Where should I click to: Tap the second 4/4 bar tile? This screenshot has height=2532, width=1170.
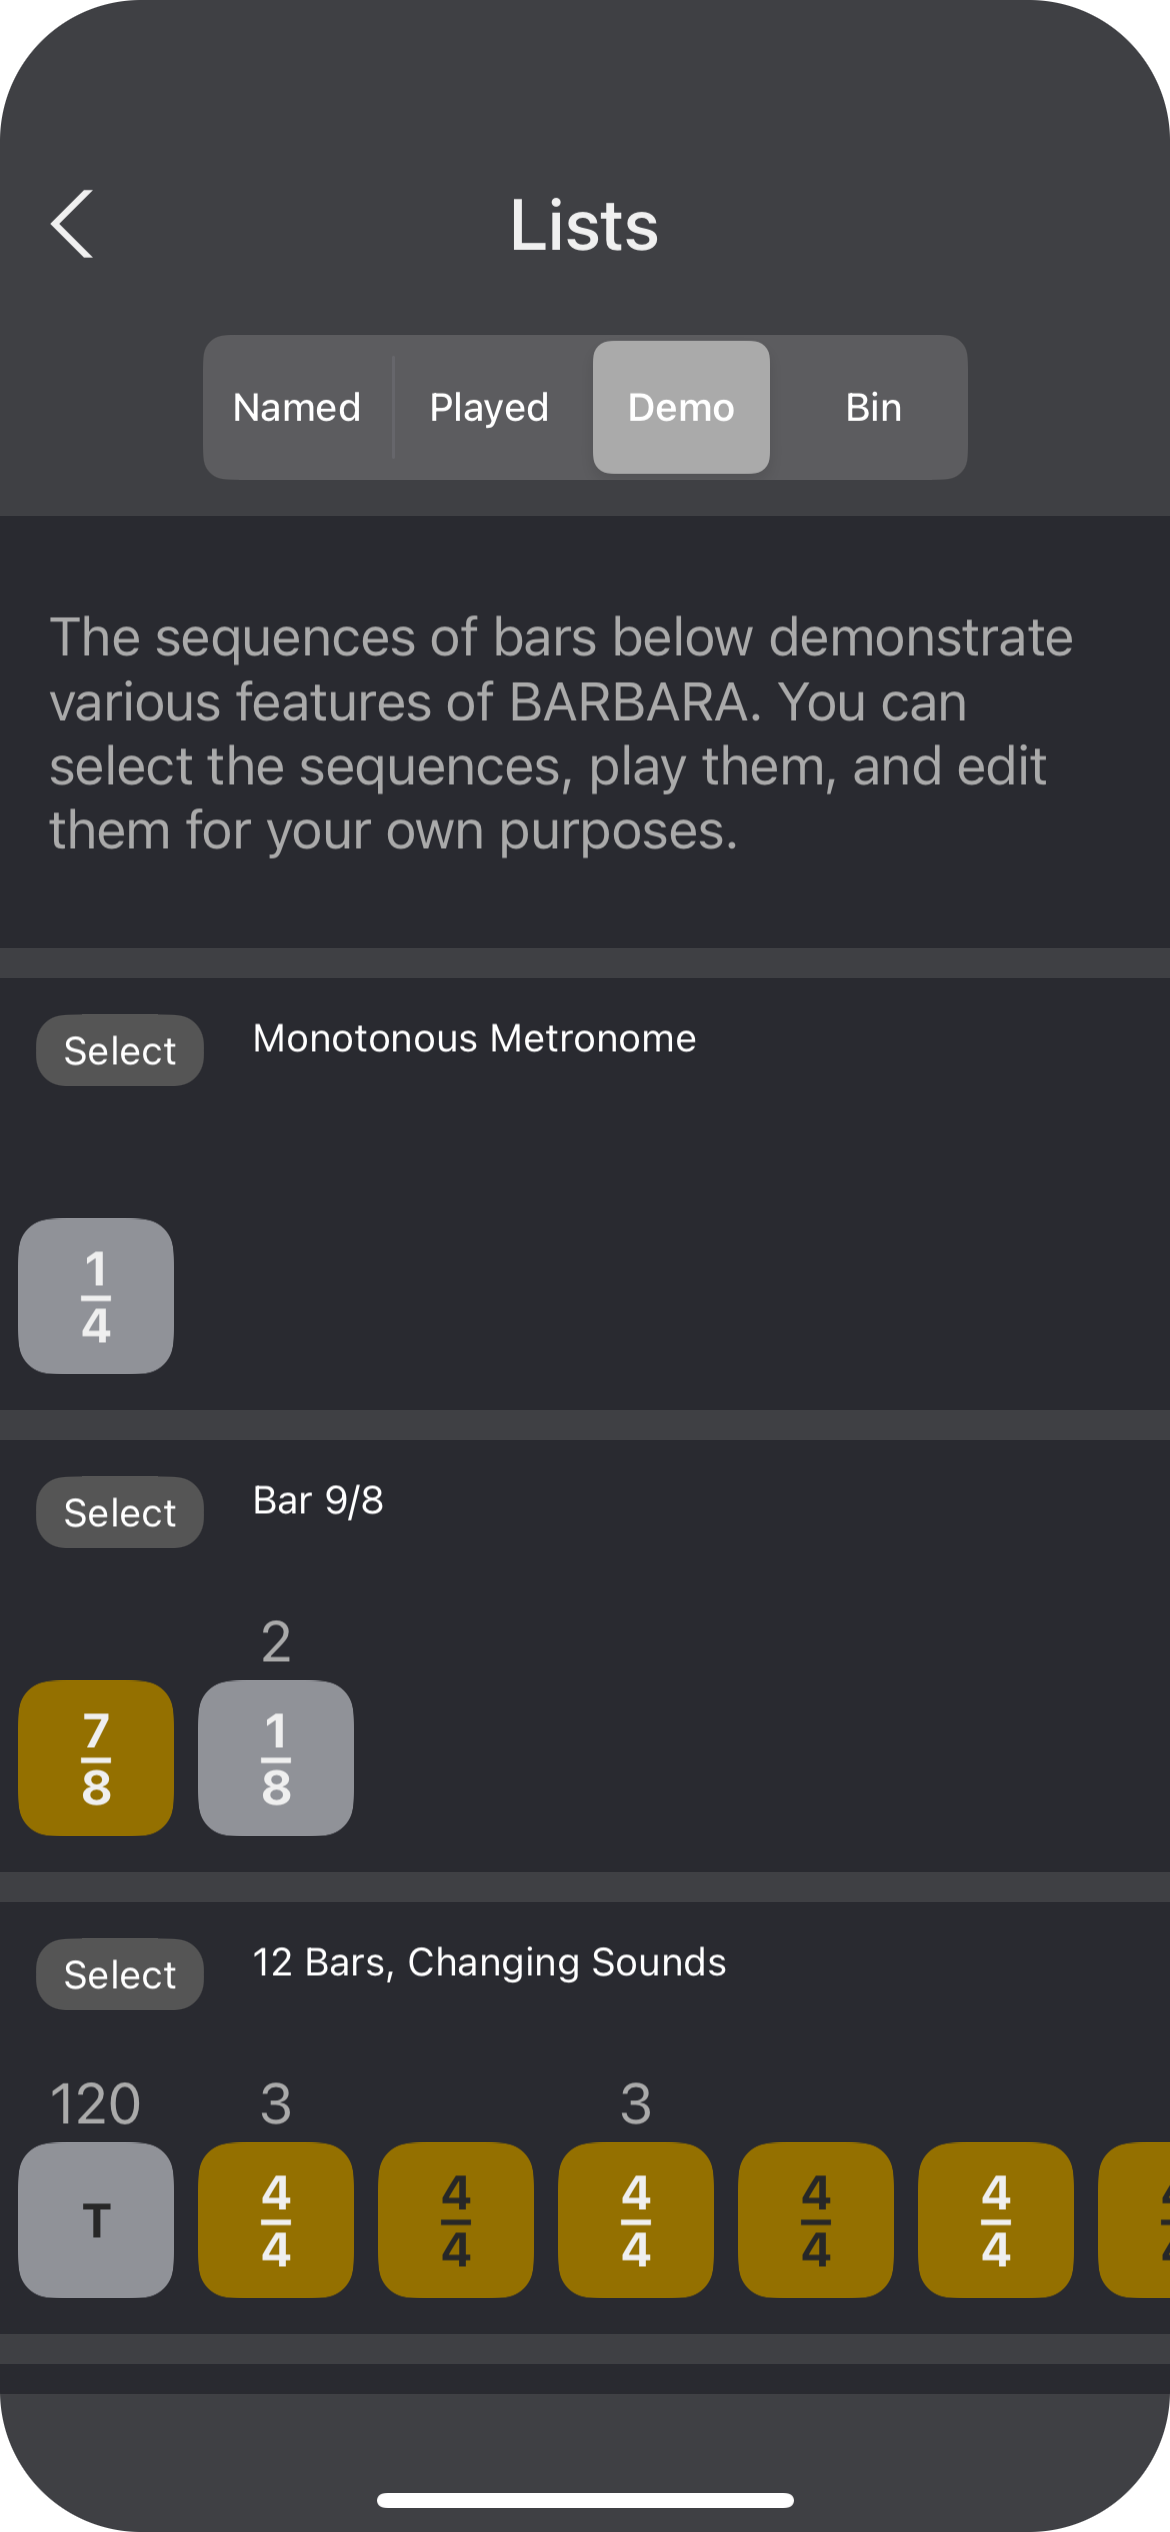click(x=456, y=2220)
